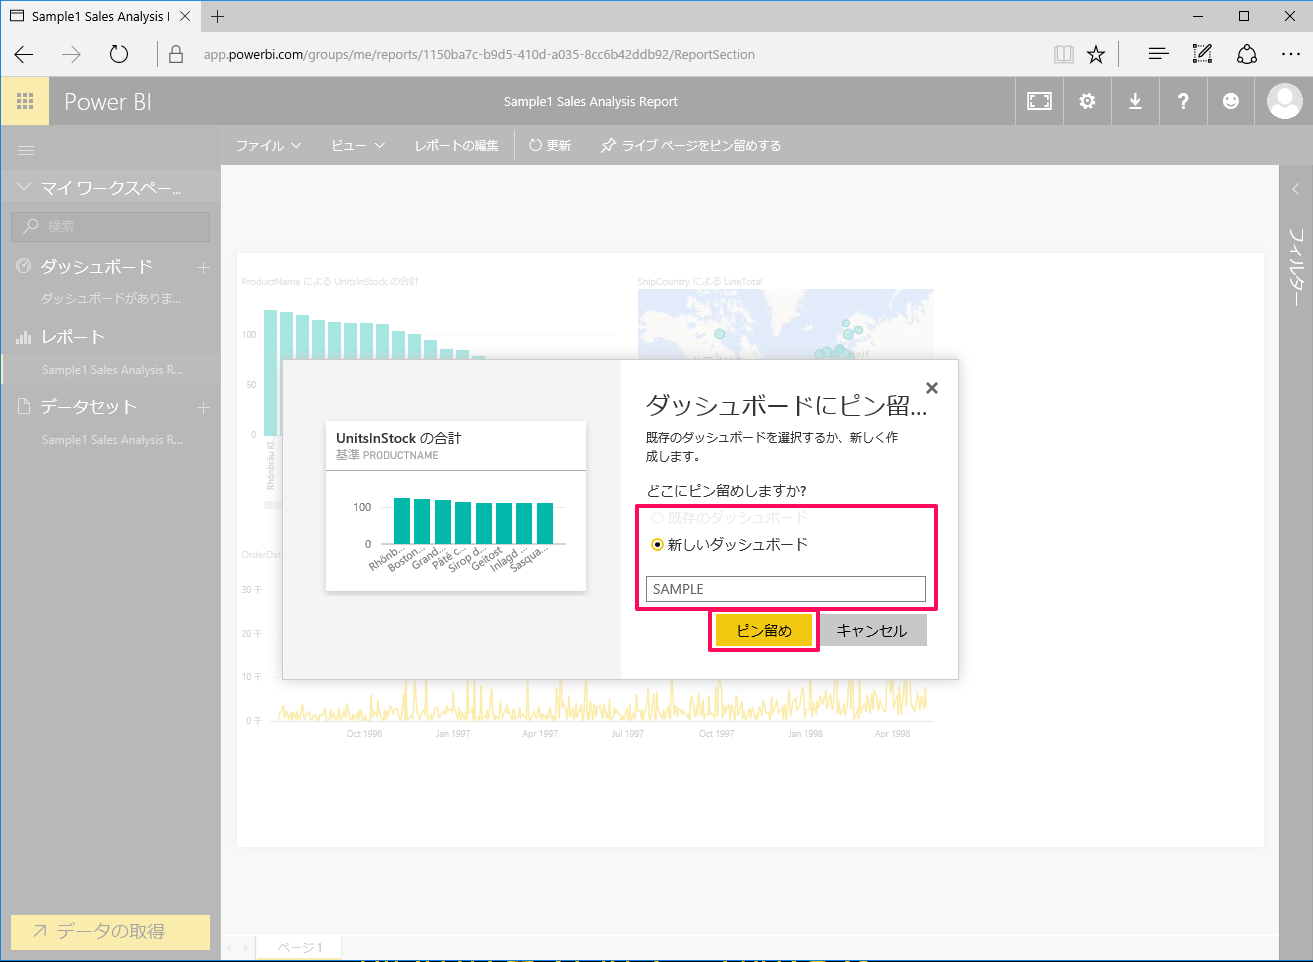
Task: Click the browser share icon
Action: 1247,54
